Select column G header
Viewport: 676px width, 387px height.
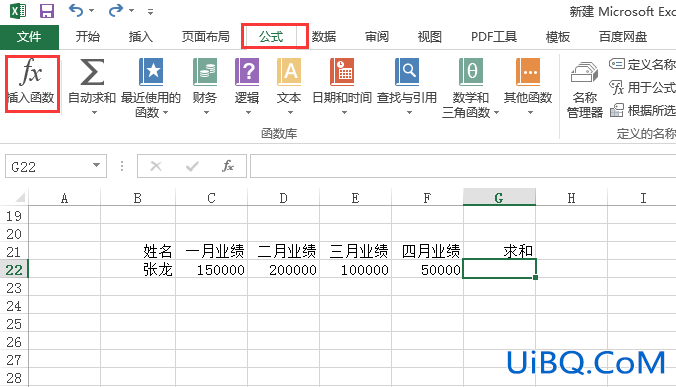499,198
